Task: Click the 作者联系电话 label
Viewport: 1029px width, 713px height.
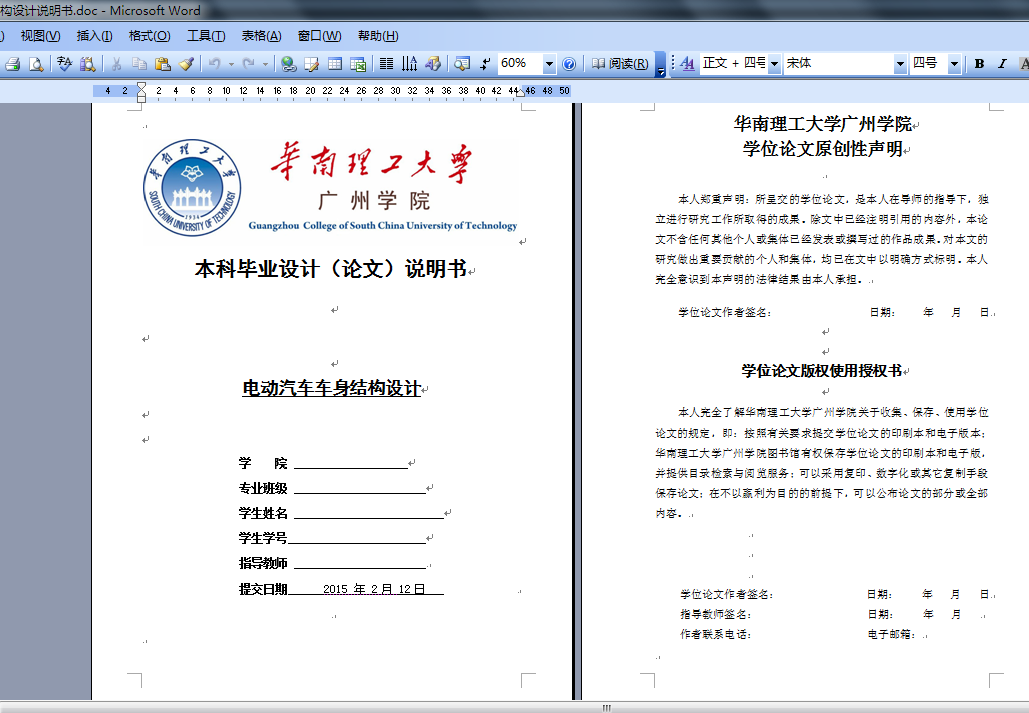Action: point(716,634)
